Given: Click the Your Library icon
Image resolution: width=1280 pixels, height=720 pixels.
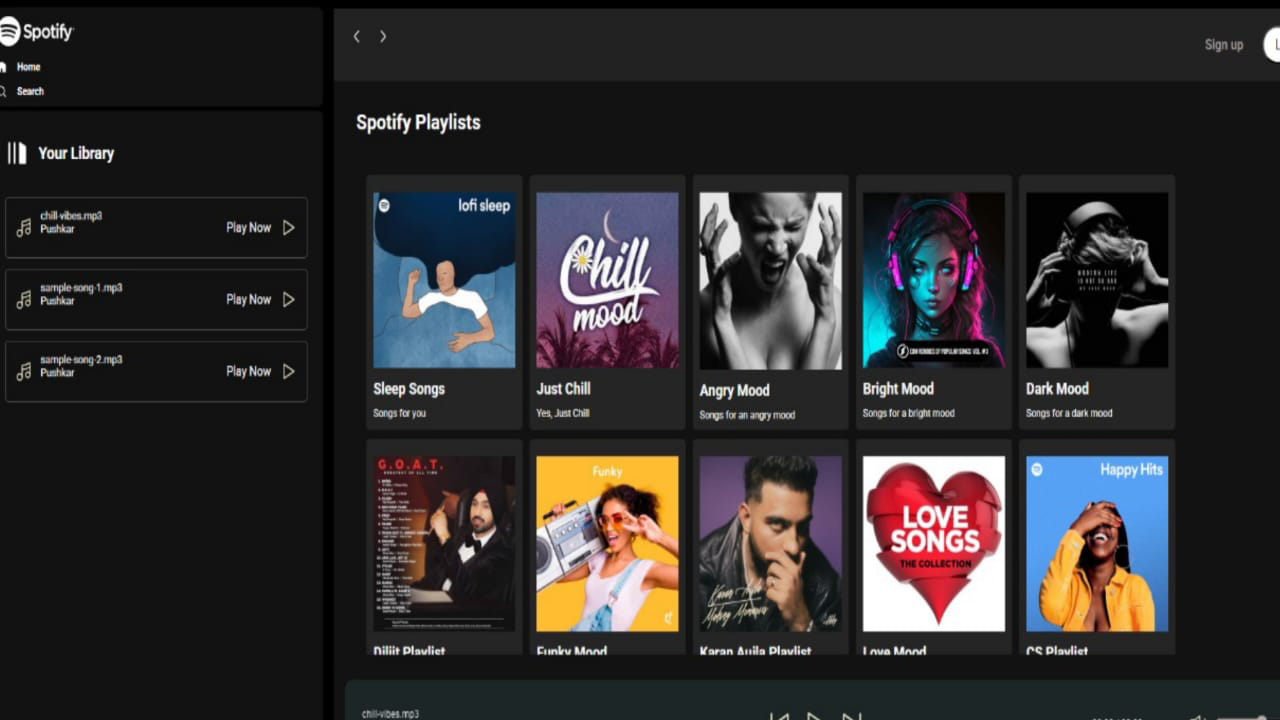Looking at the screenshot, I should [17, 153].
